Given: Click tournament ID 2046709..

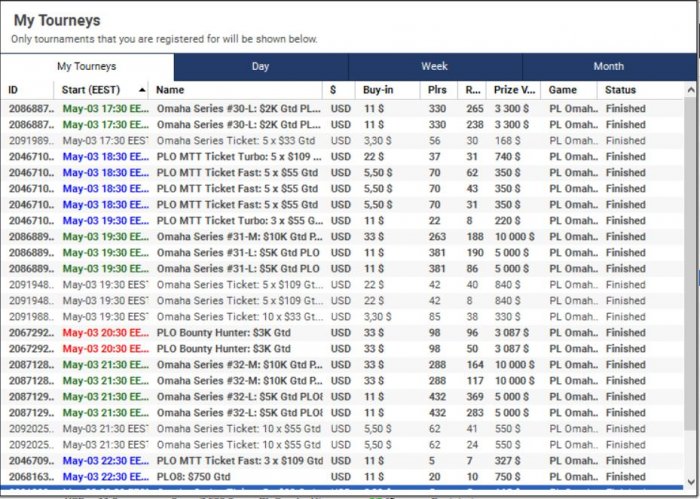Looking at the screenshot, I should [31, 461].
